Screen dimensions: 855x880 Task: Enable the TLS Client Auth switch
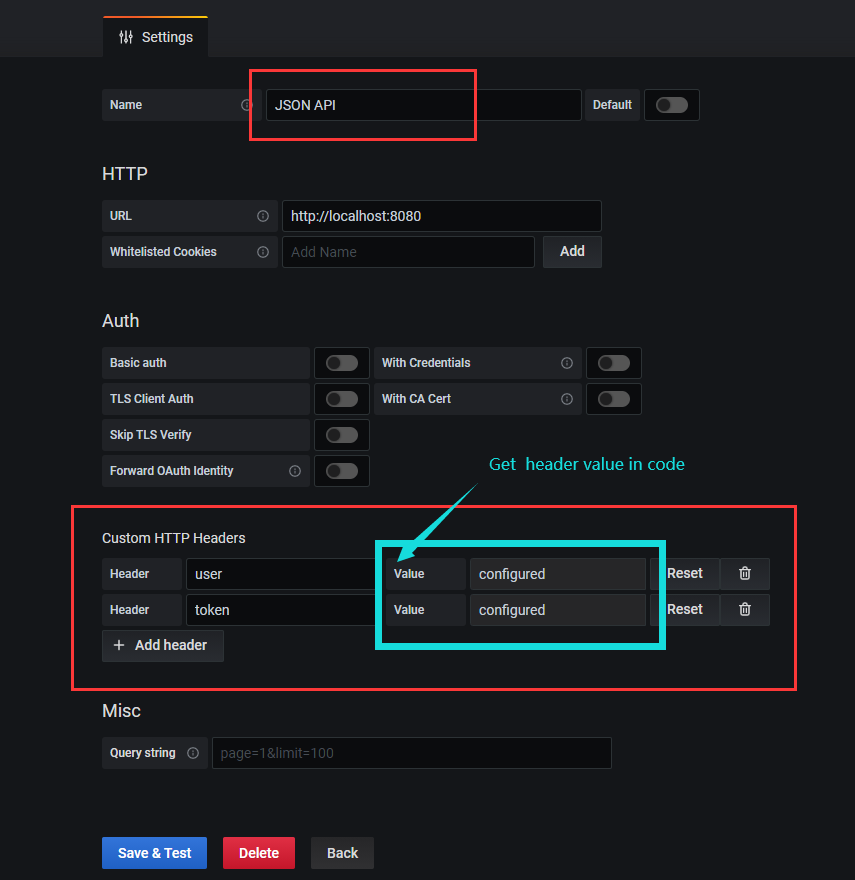[x=342, y=399]
